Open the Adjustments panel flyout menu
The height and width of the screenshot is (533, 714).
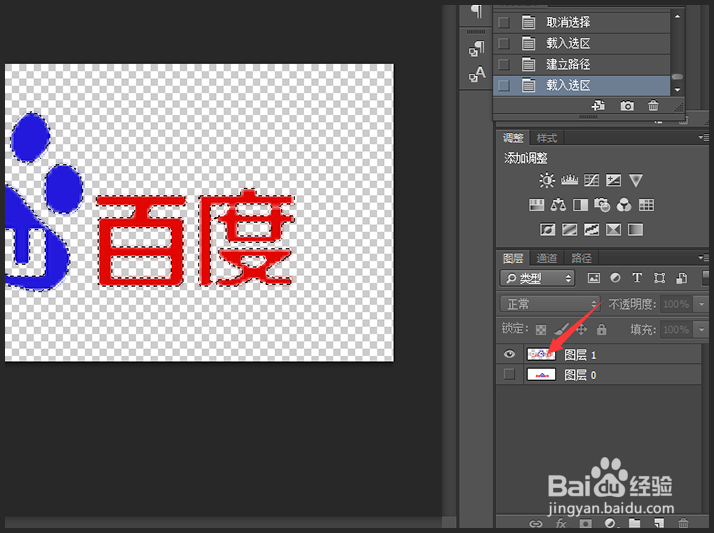[x=704, y=137]
